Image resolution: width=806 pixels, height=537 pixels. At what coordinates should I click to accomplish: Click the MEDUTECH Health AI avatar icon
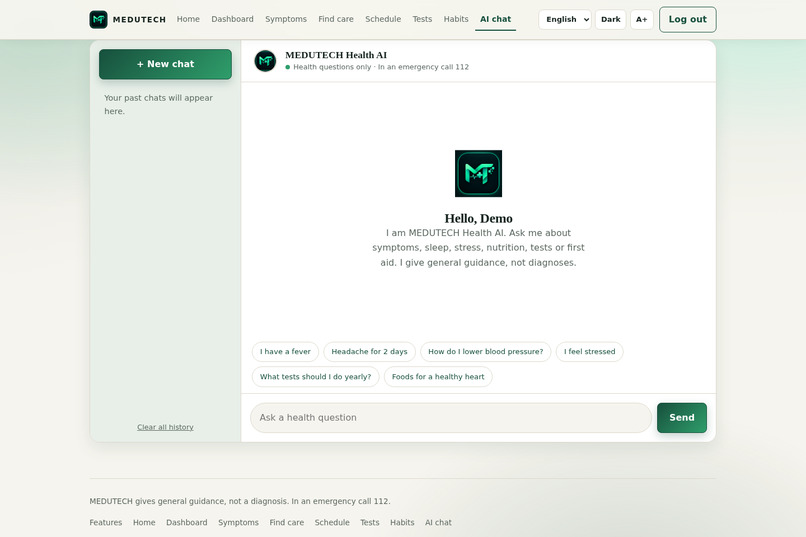265,61
